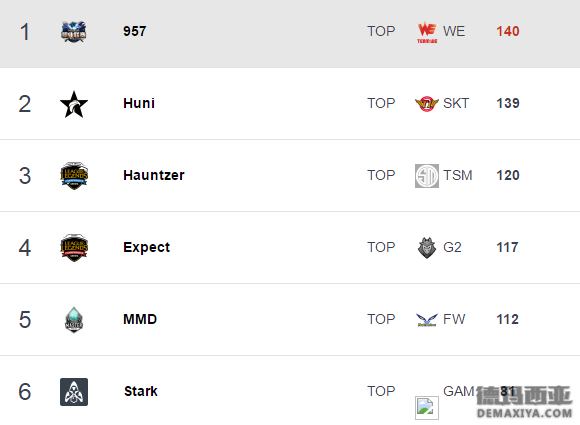Click the LMS Master icon beside MMD
The height and width of the screenshot is (425, 580).
(74, 320)
